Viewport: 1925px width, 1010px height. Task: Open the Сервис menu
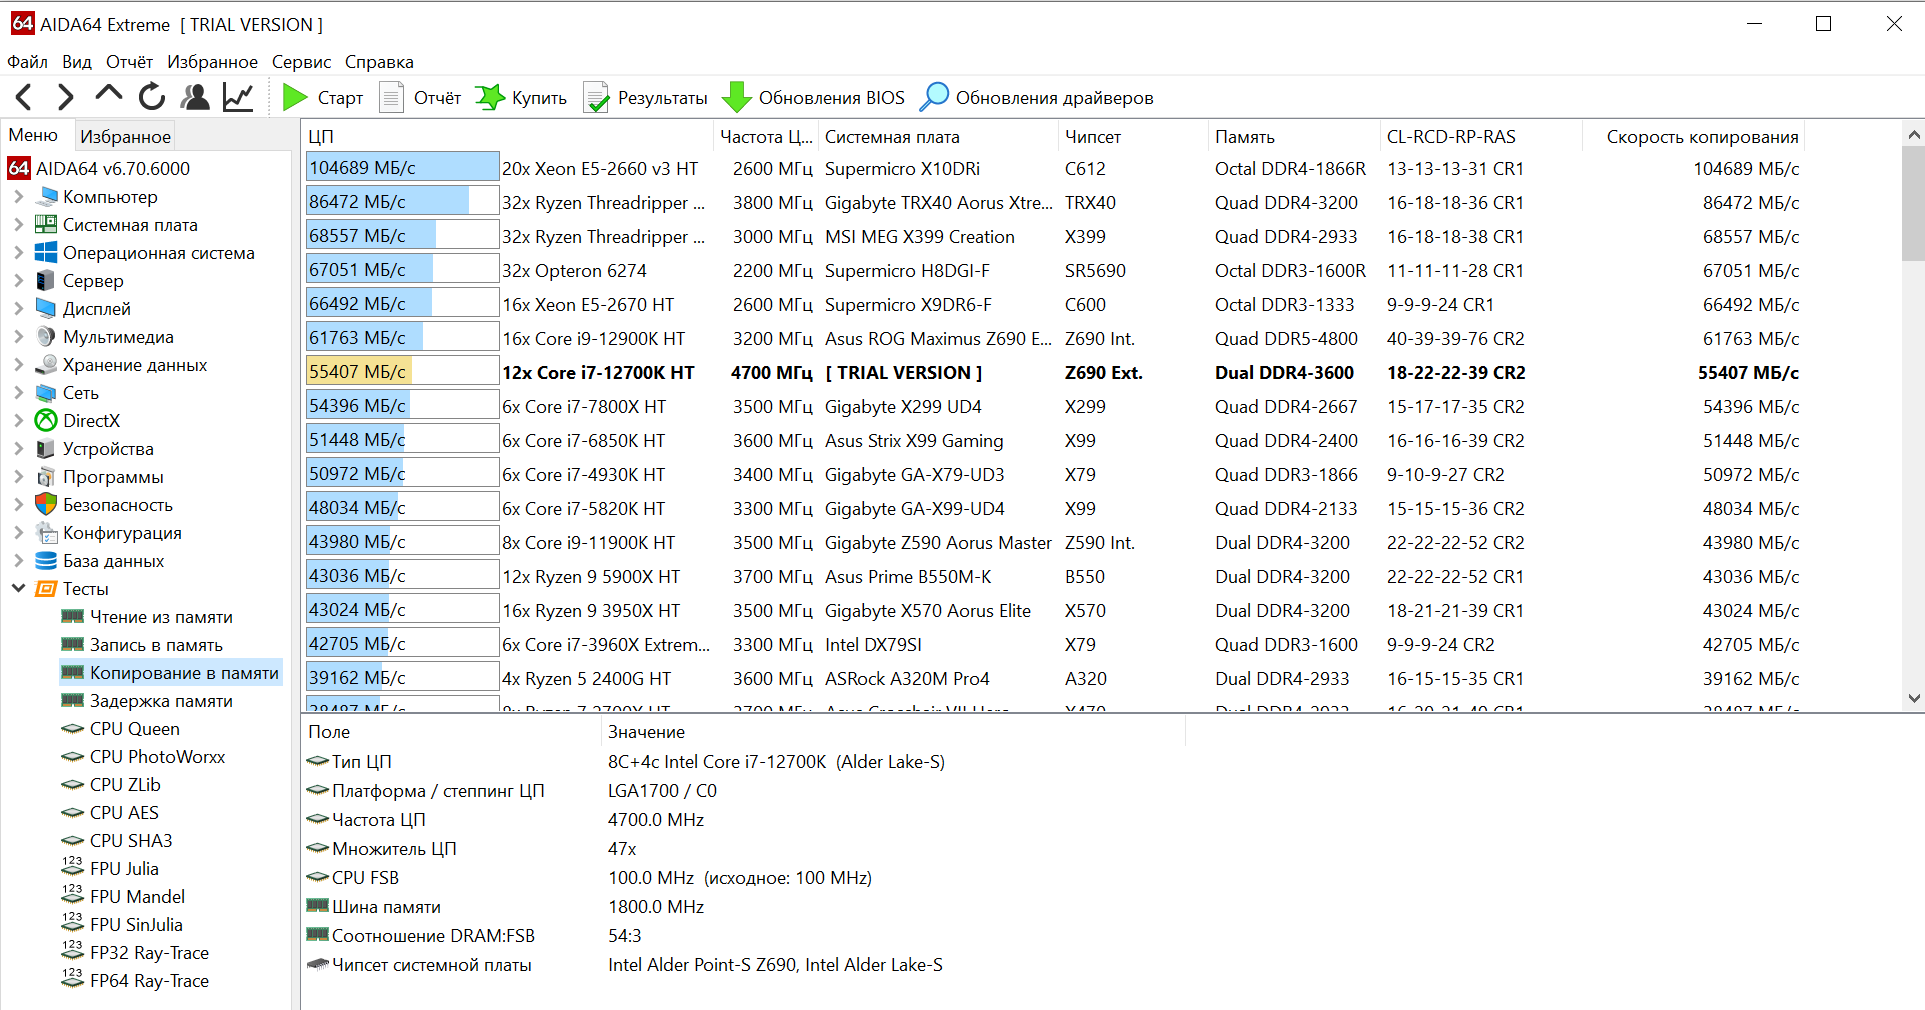point(301,62)
